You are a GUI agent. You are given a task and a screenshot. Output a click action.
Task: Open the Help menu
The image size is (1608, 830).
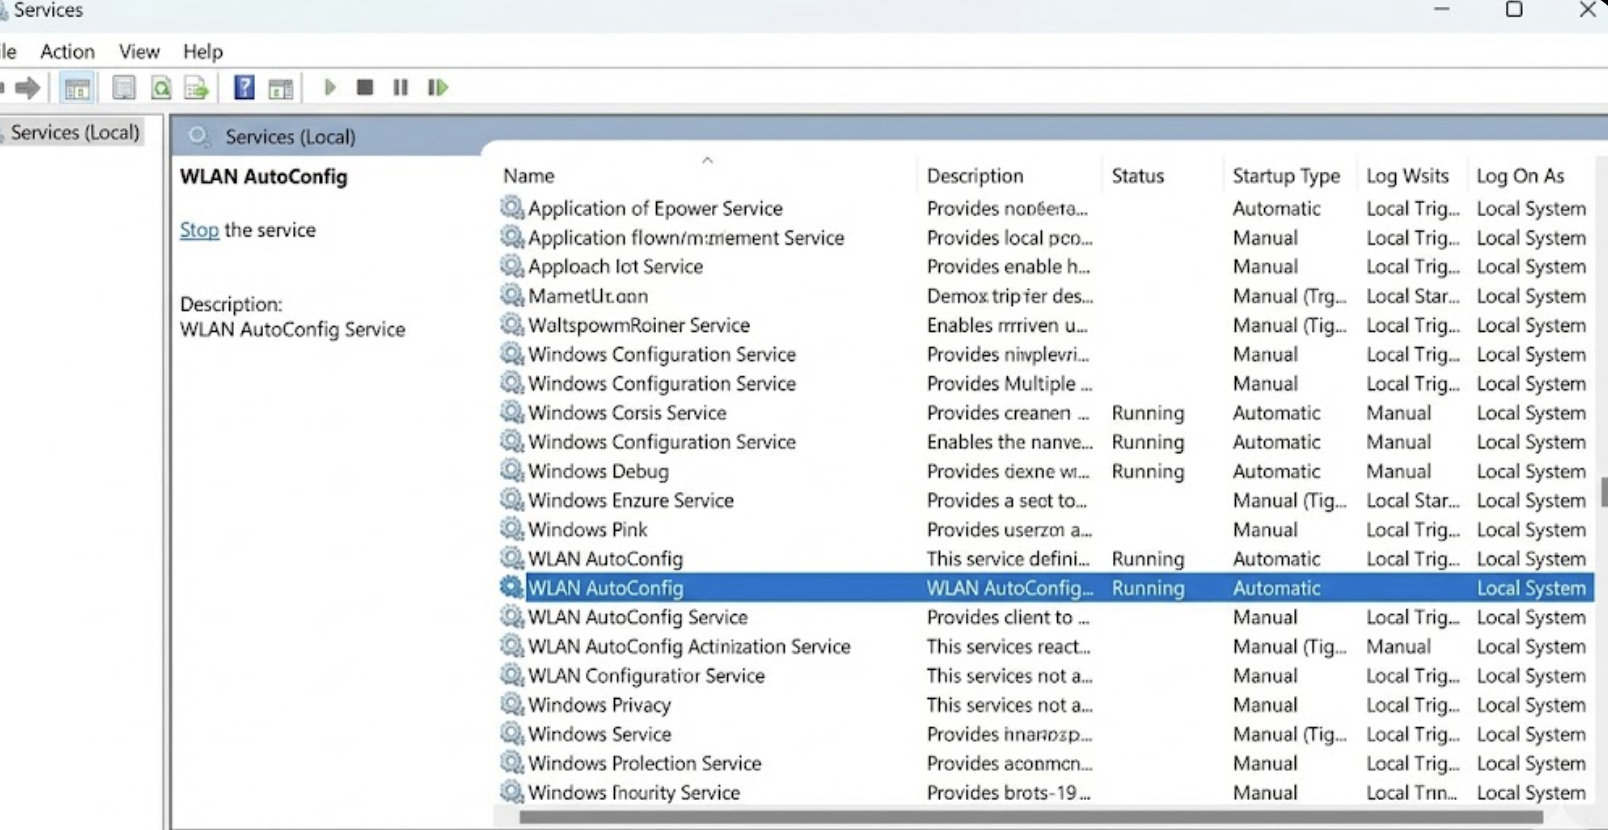[x=203, y=51]
